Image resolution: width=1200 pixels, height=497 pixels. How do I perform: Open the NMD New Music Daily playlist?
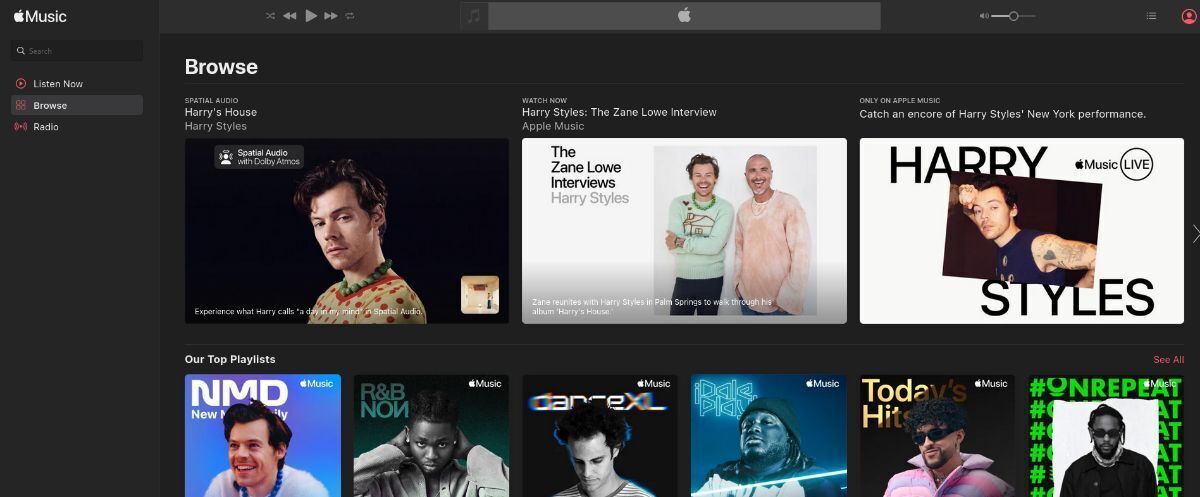coord(263,436)
